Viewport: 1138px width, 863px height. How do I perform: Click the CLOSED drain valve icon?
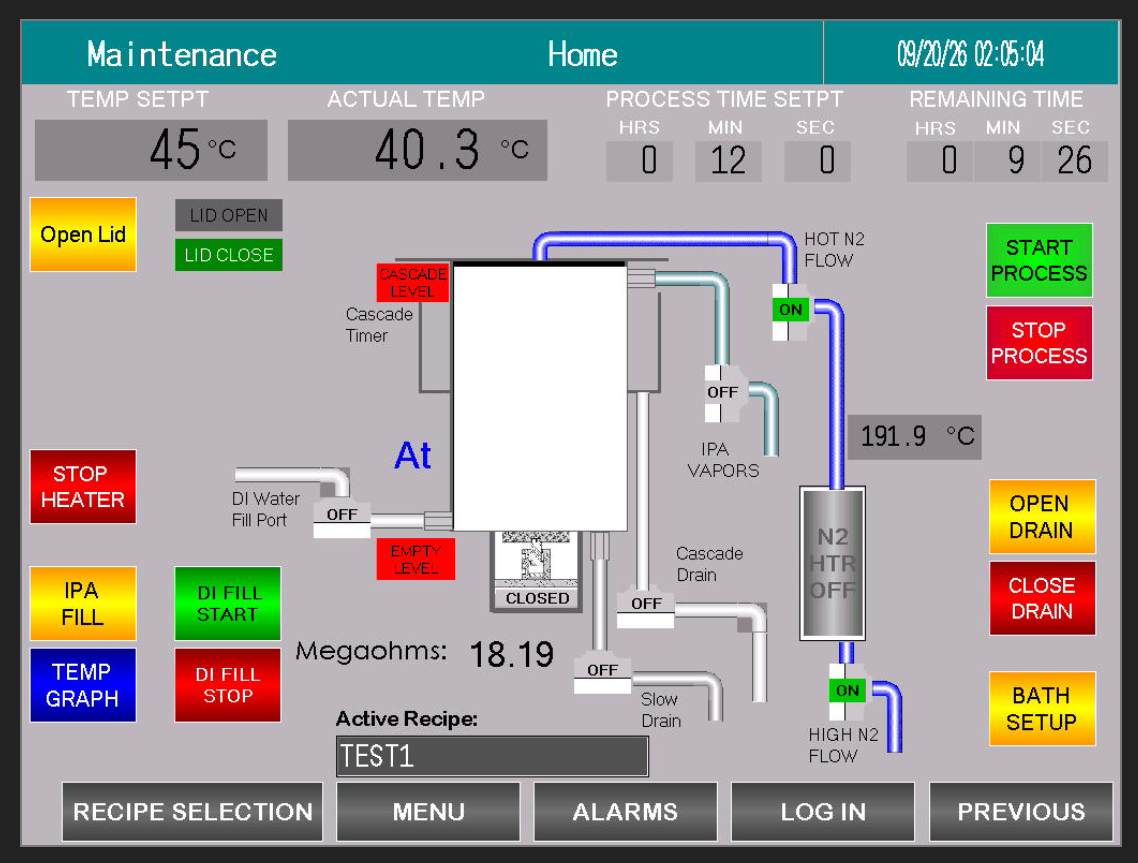tap(537, 572)
